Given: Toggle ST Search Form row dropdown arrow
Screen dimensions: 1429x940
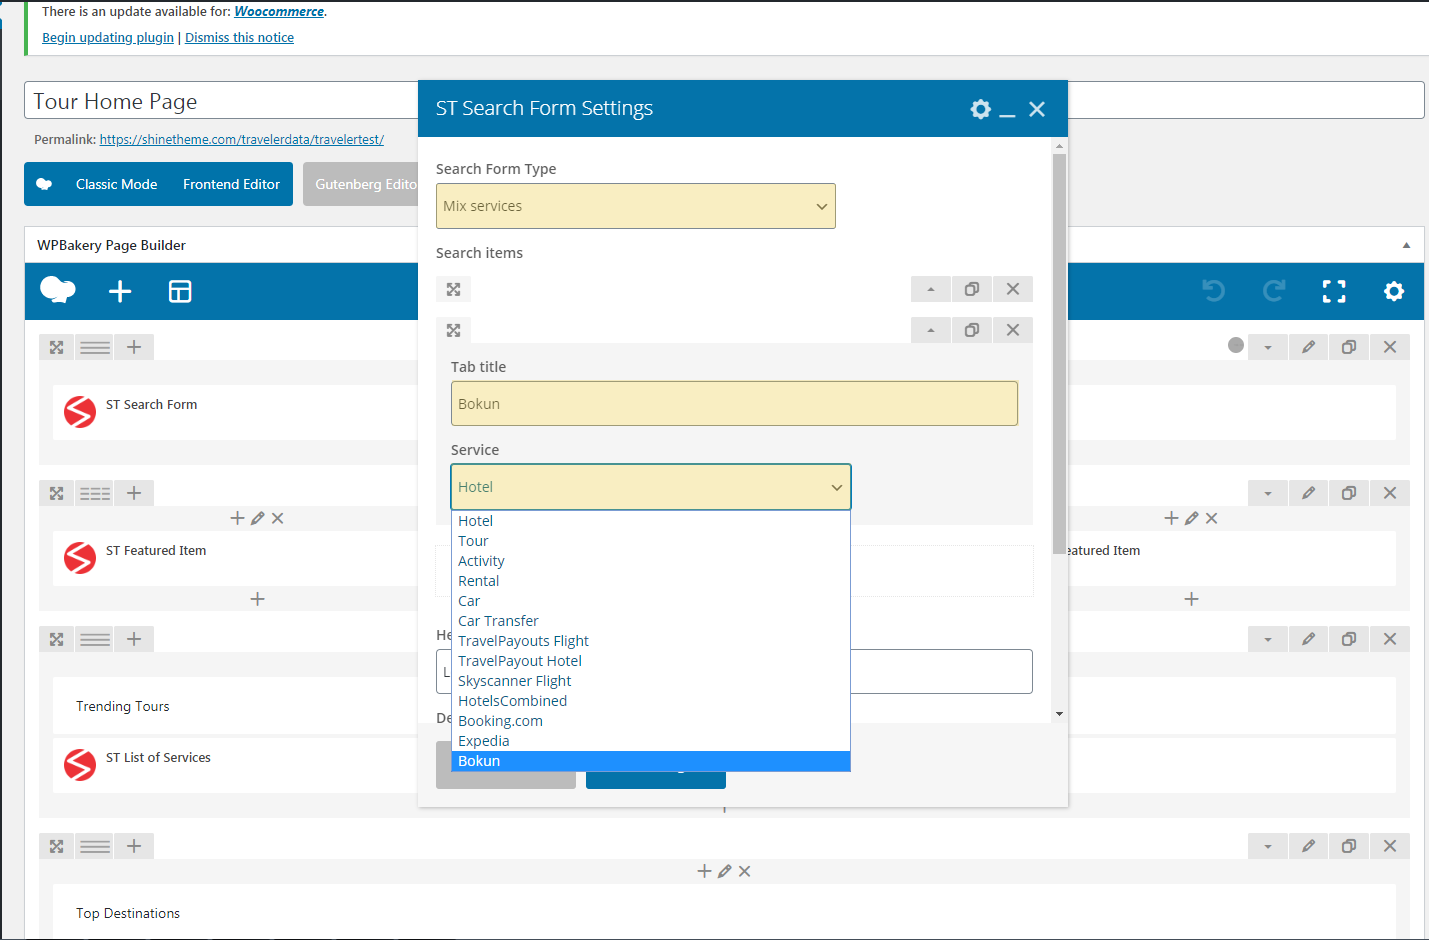Looking at the screenshot, I should point(1268,347).
